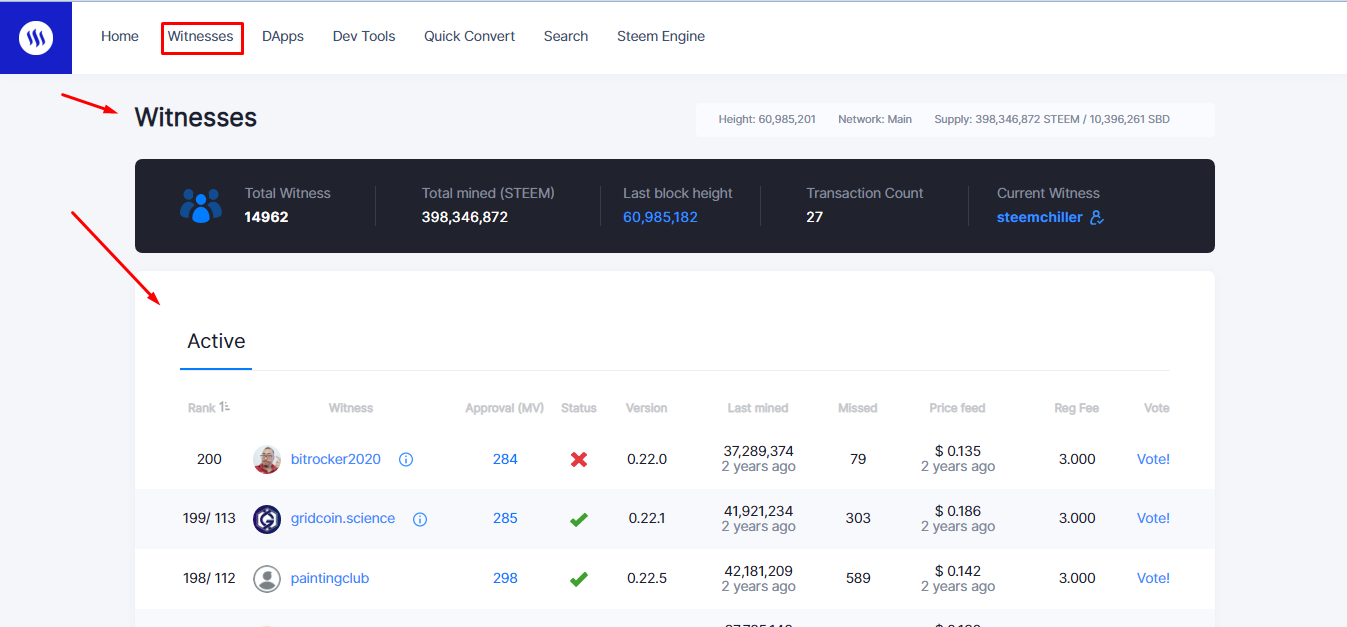Click price feed value $ 0.186
Viewport: 1347px width, 627px height.
coord(958,511)
